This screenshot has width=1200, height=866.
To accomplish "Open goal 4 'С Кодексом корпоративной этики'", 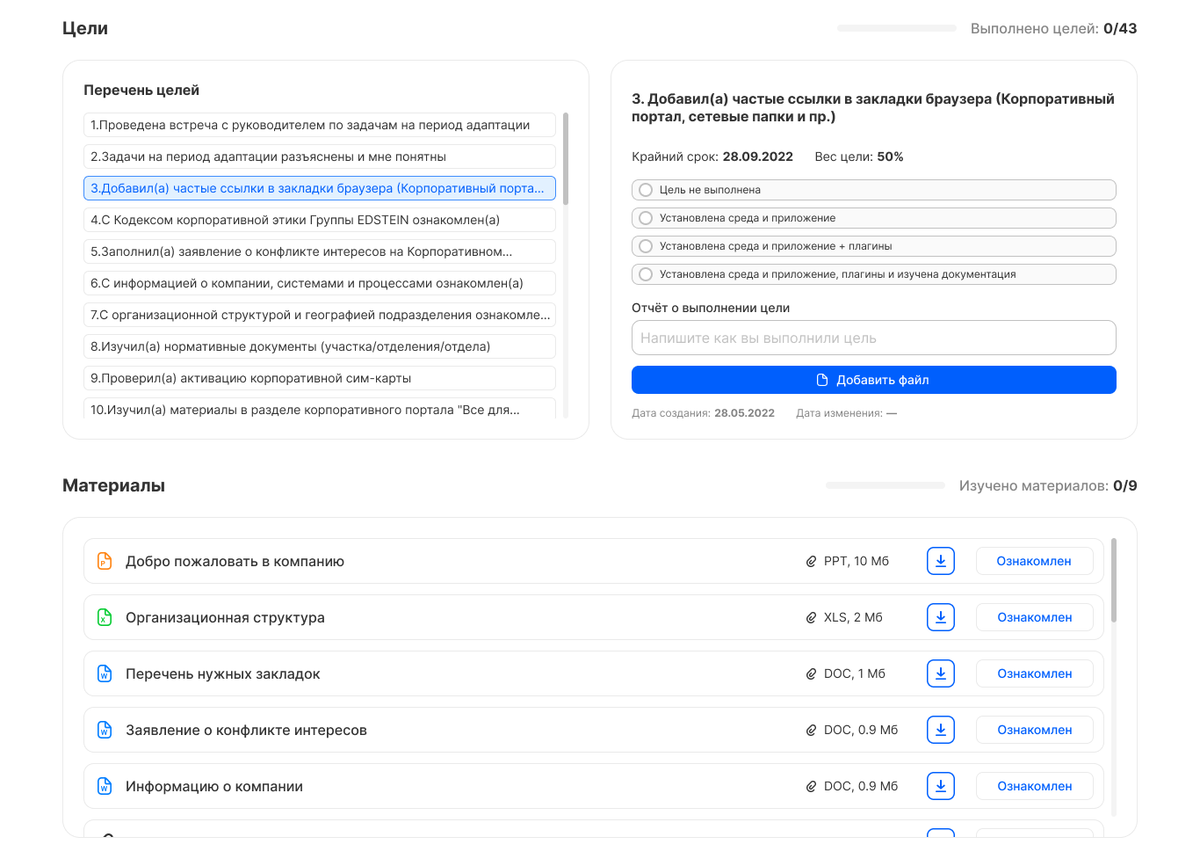I will (x=319, y=220).
